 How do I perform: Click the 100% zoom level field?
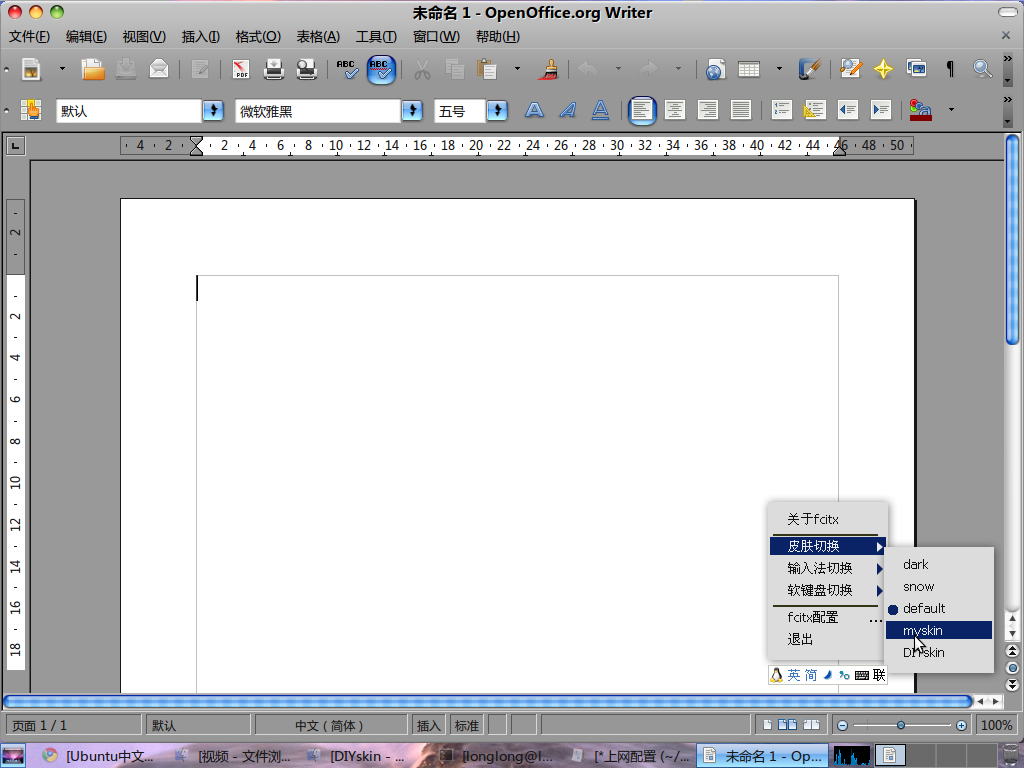997,726
